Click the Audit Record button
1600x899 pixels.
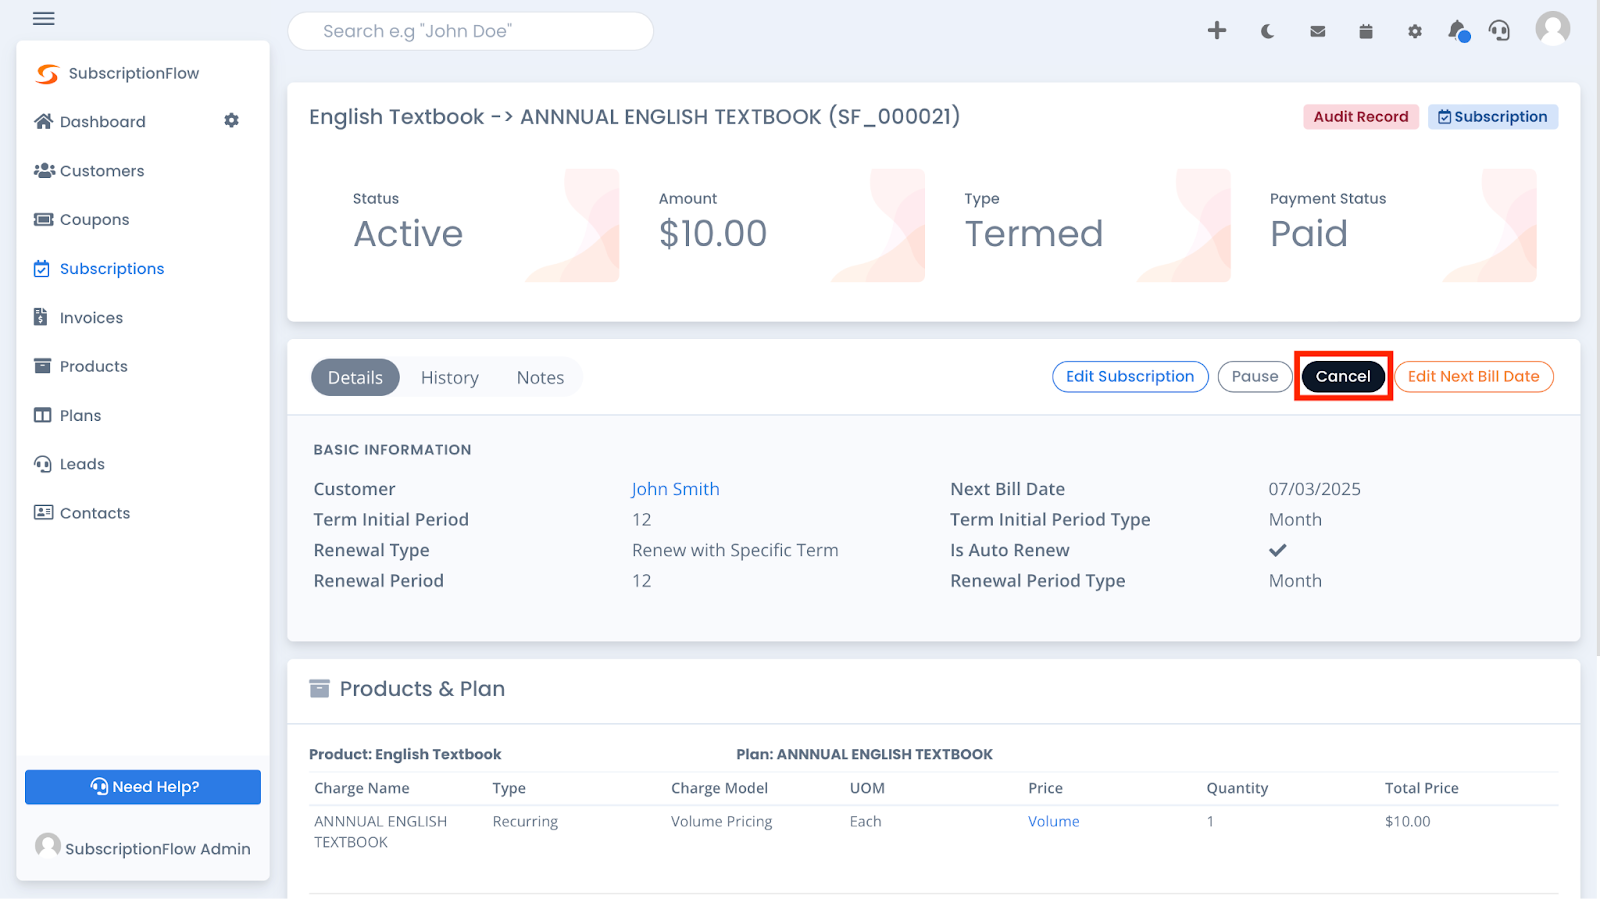click(x=1360, y=117)
